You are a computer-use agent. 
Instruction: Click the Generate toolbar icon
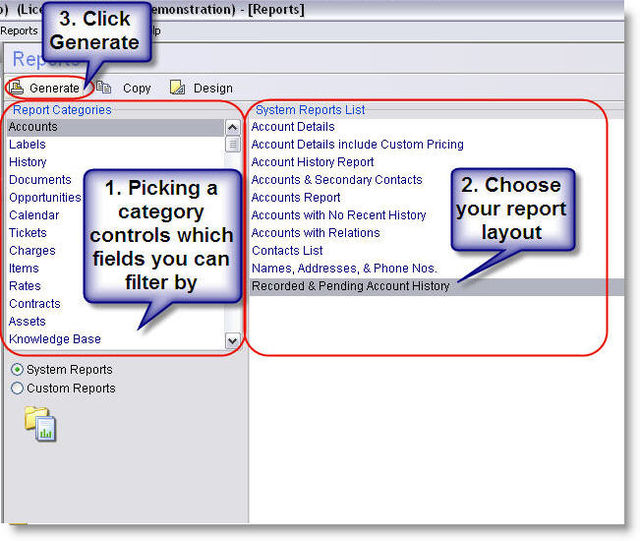[16, 88]
